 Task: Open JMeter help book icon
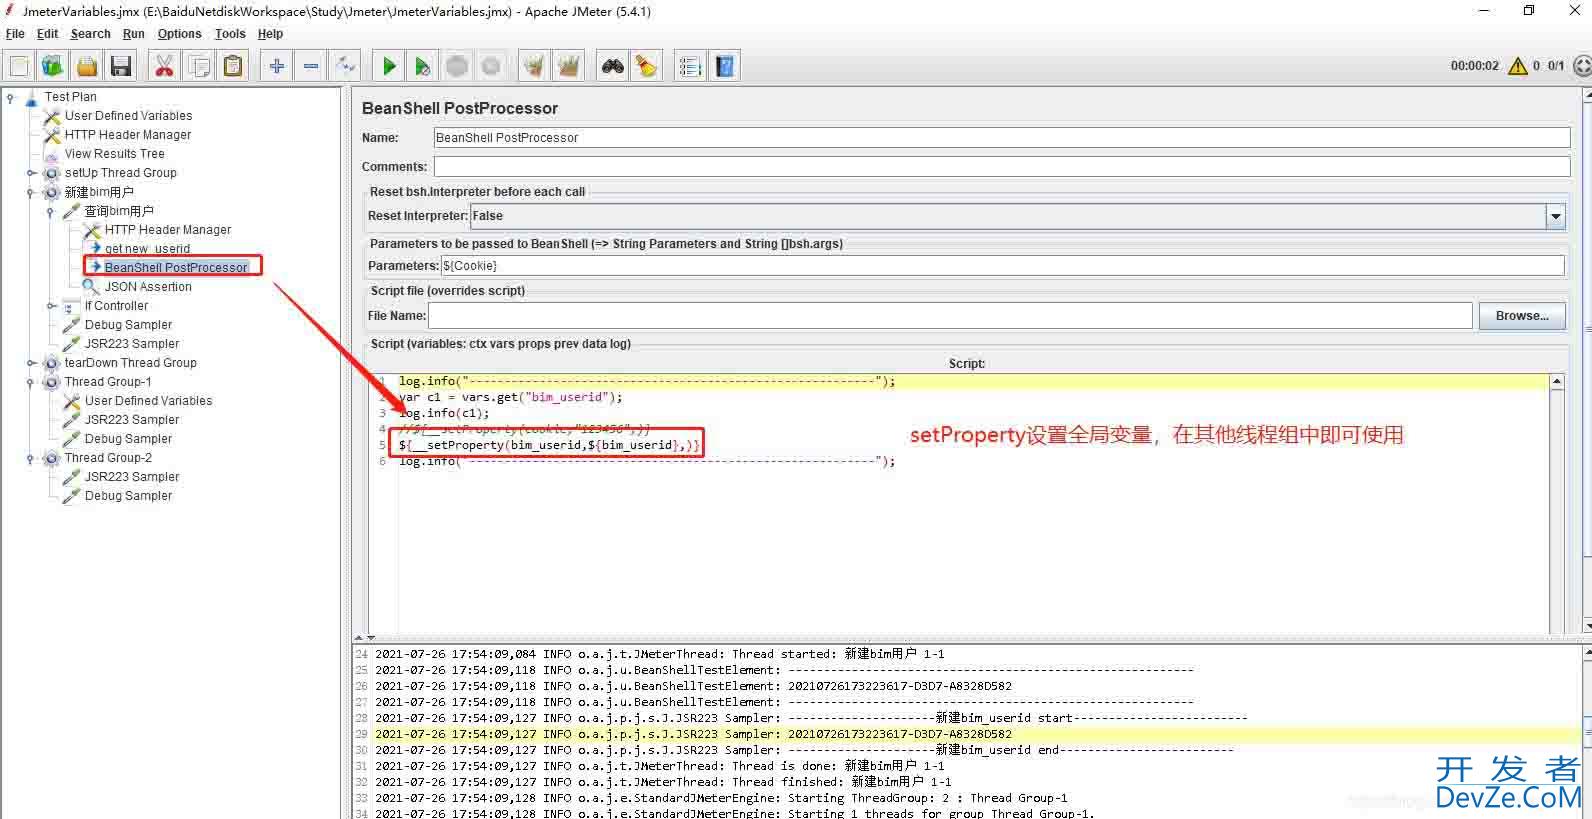coord(725,66)
